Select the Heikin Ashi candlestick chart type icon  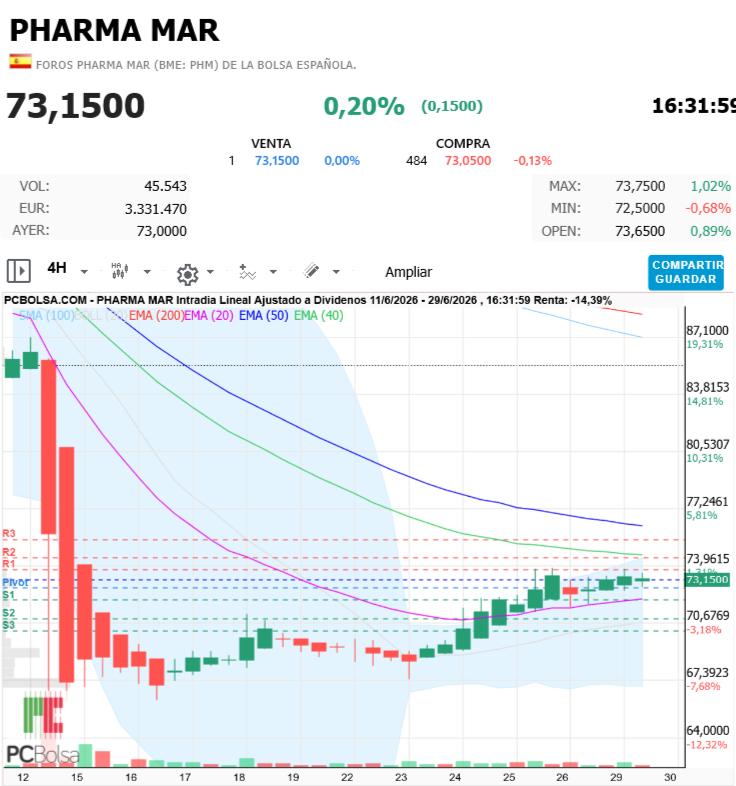tap(120, 271)
